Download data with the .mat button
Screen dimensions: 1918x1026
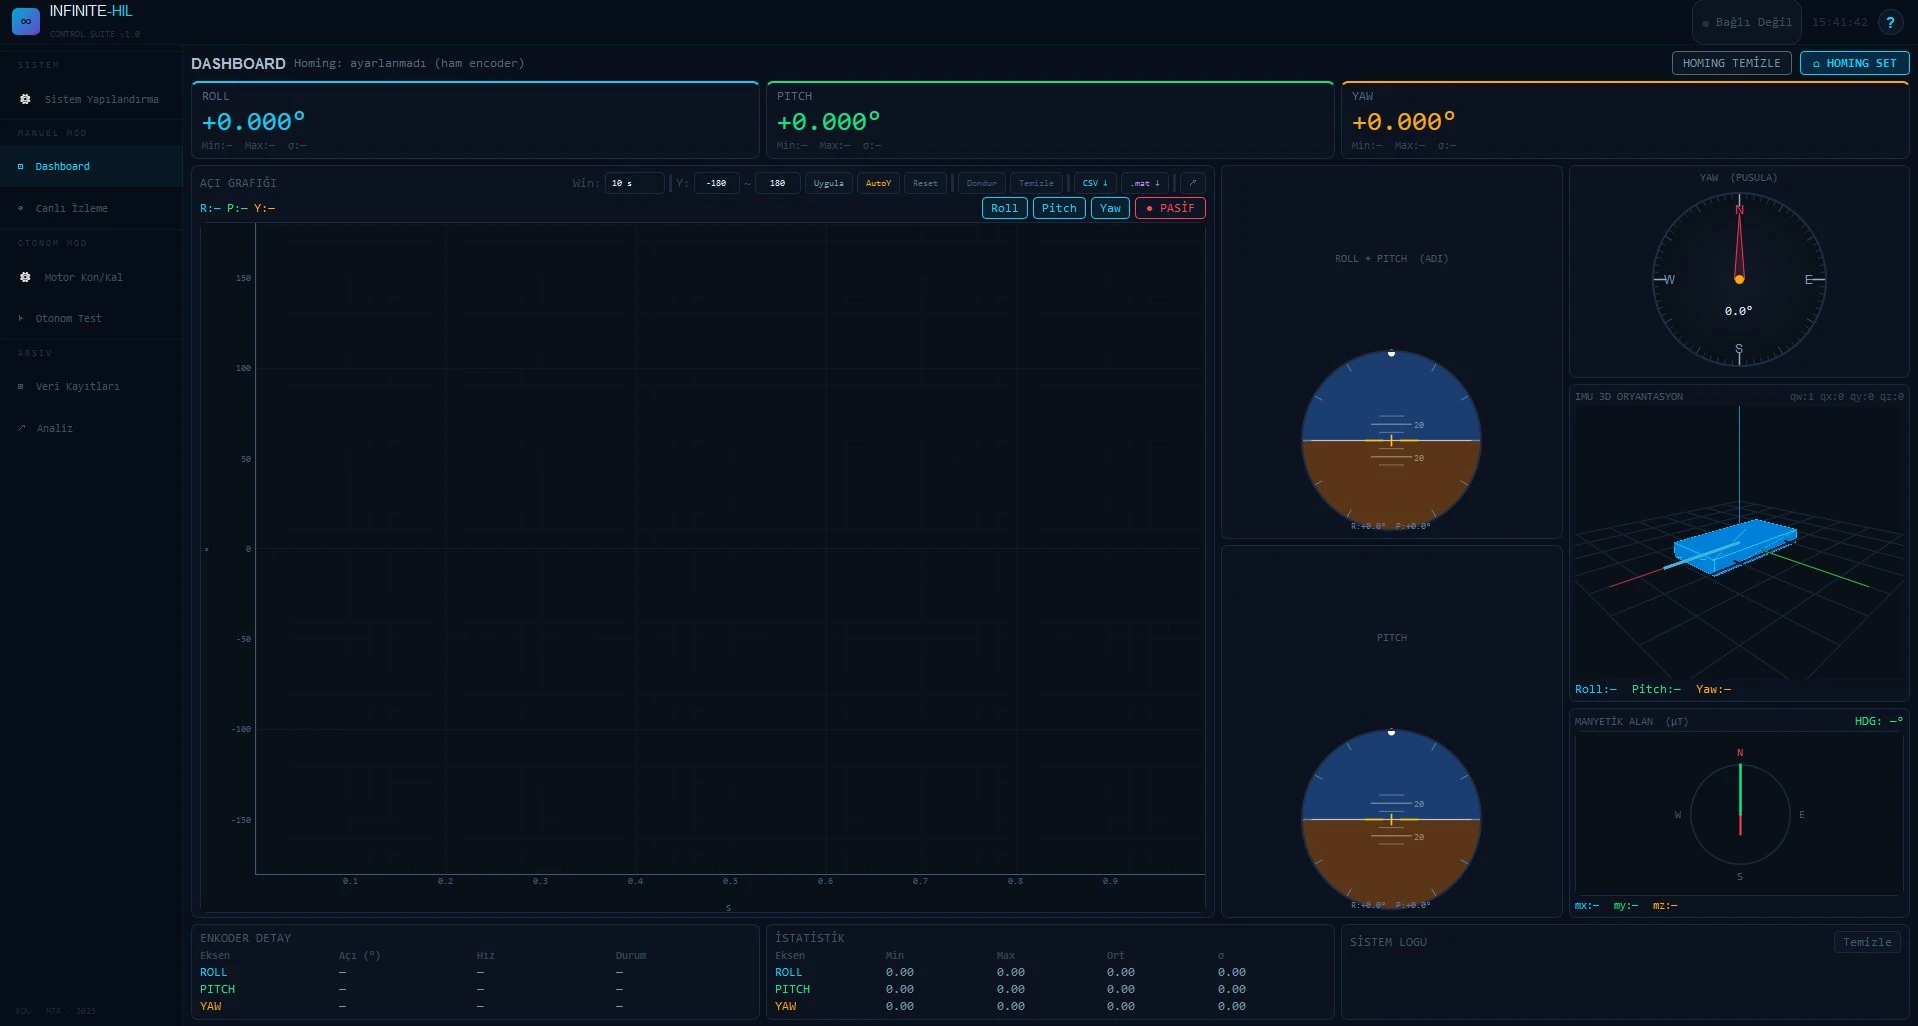[1145, 183]
